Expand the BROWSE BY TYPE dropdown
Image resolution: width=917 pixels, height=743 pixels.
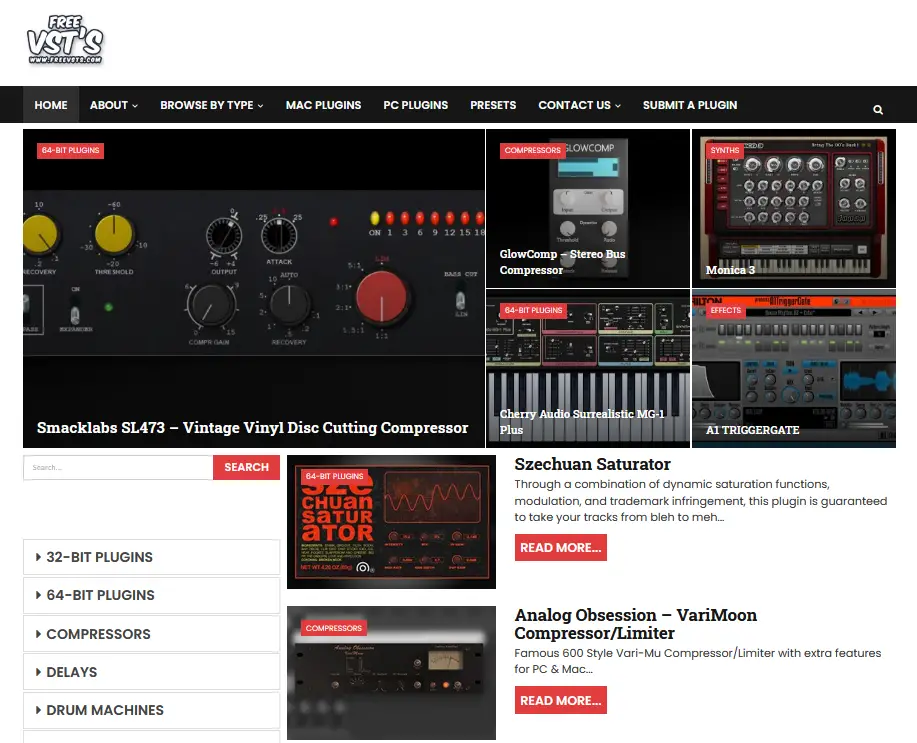click(x=212, y=105)
